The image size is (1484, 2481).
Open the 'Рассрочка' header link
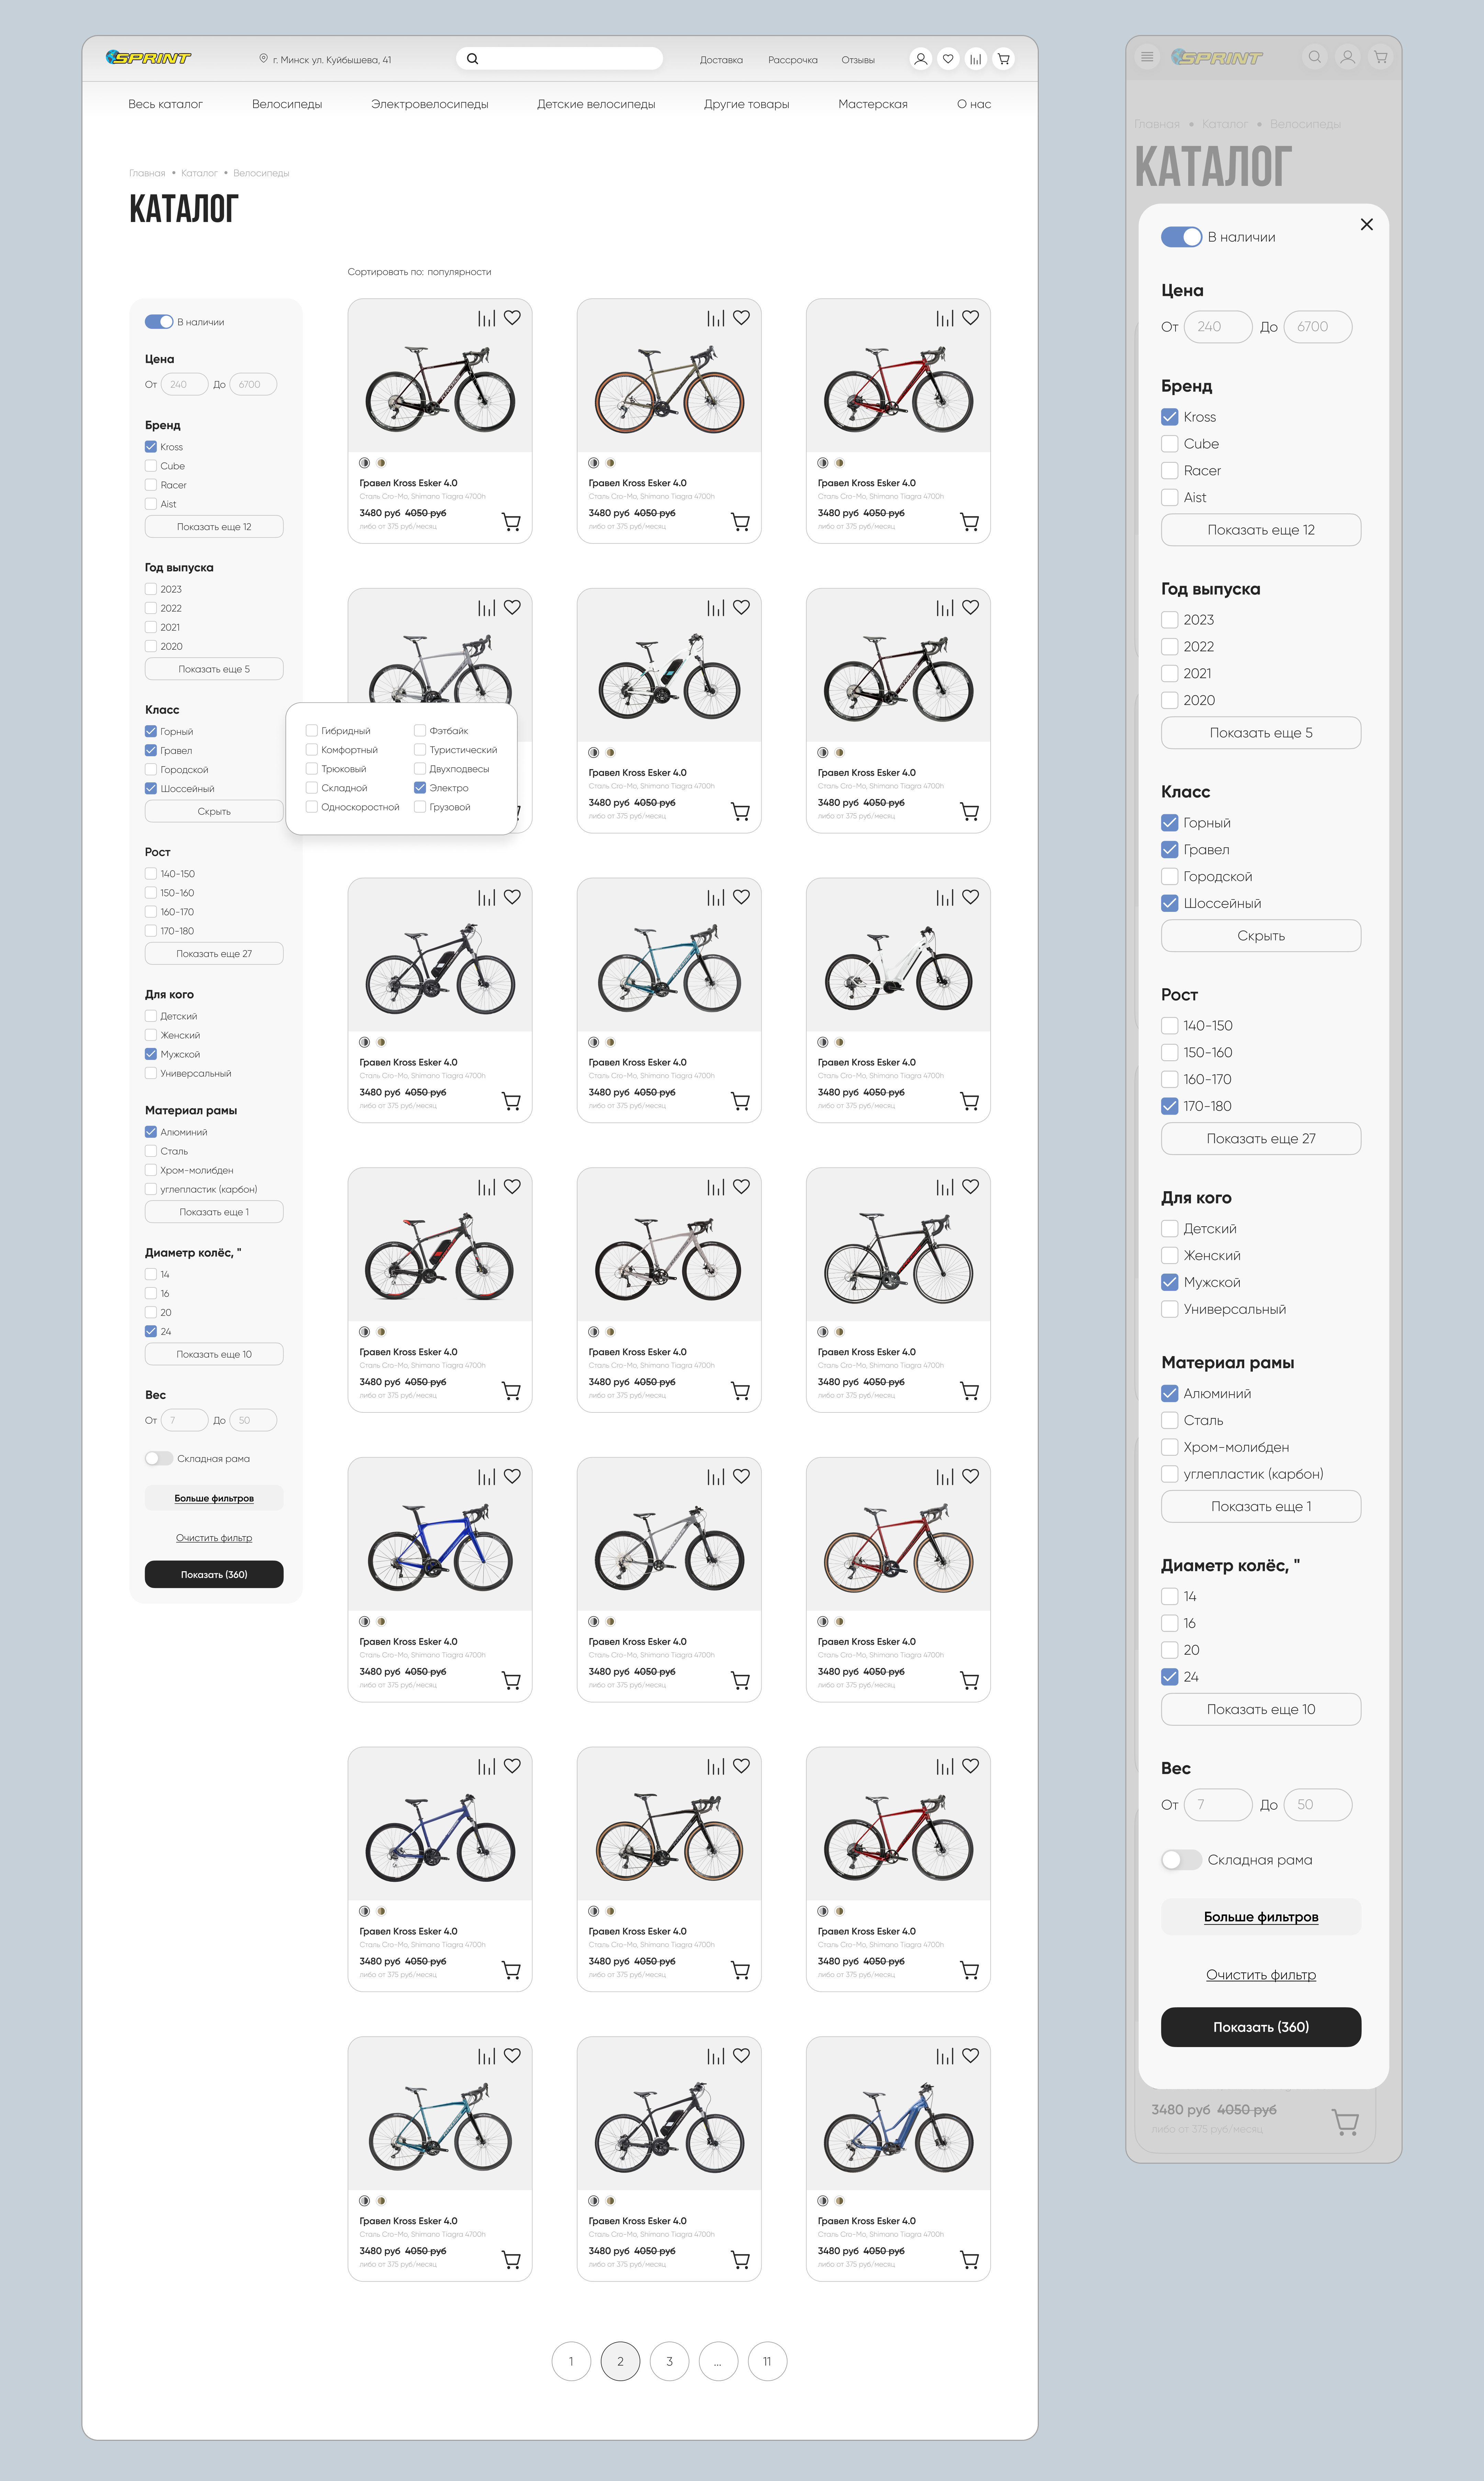click(793, 60)
